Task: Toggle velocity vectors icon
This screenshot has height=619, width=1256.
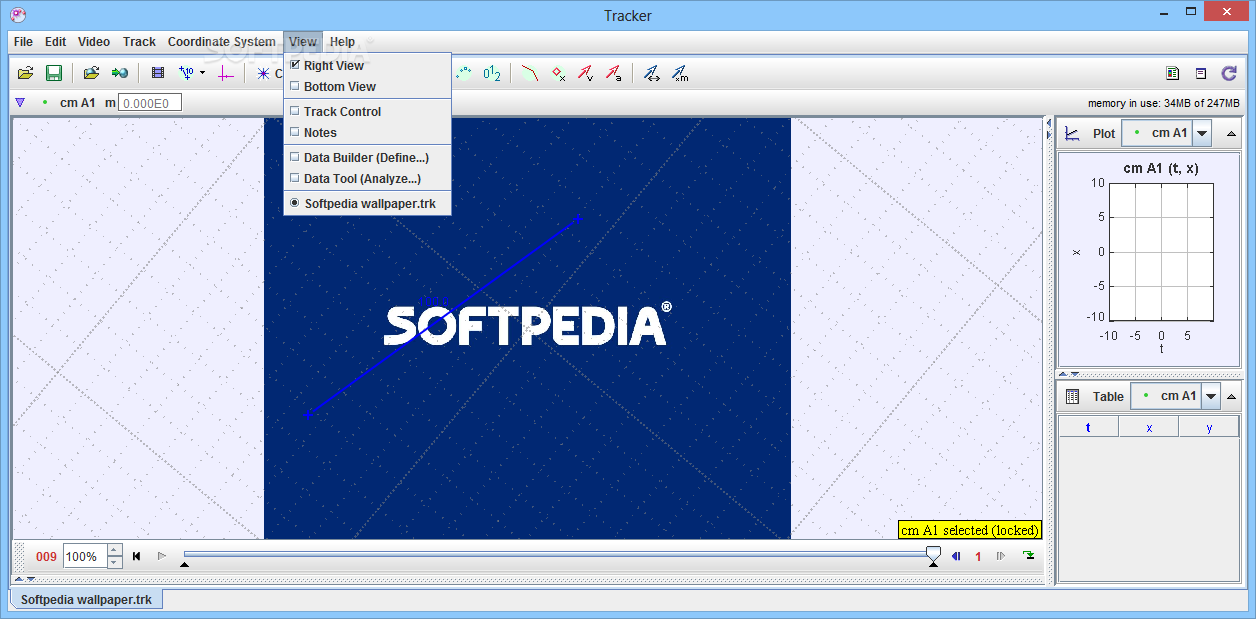Action: coord(586,73)
